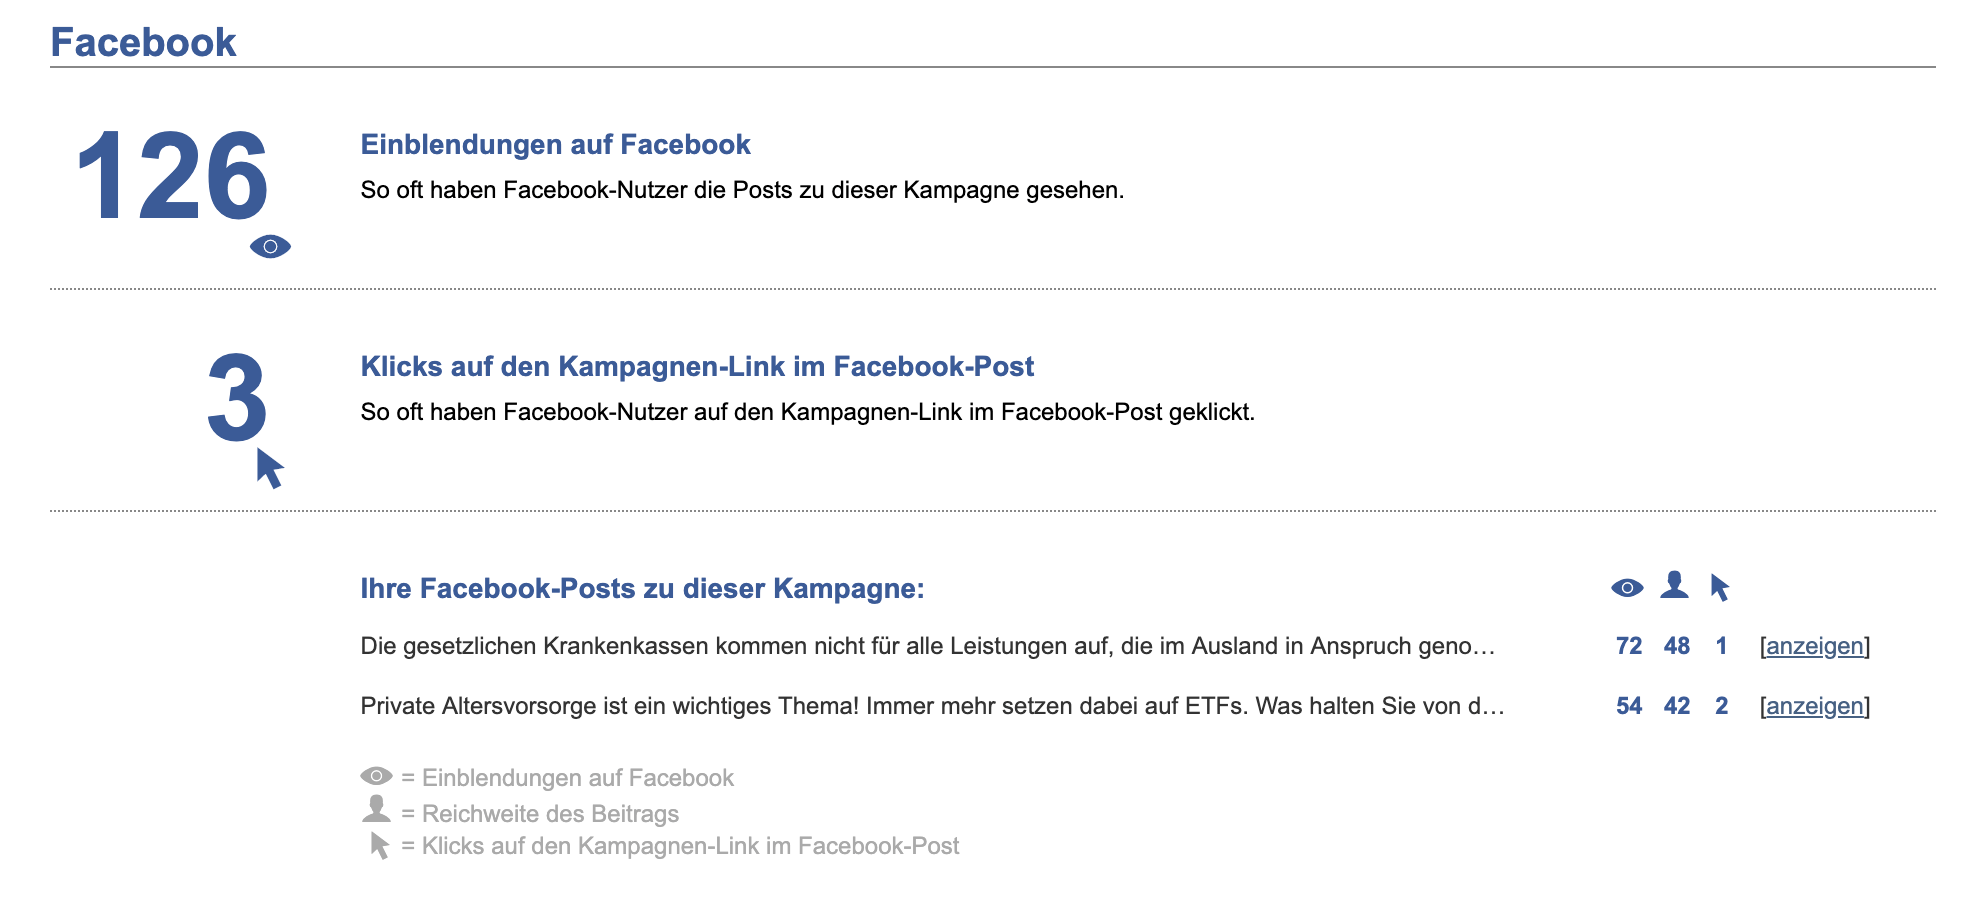Open 'anzeigen' for the Krankenkassen post

pyautogui.click(x=1814, y=646)
